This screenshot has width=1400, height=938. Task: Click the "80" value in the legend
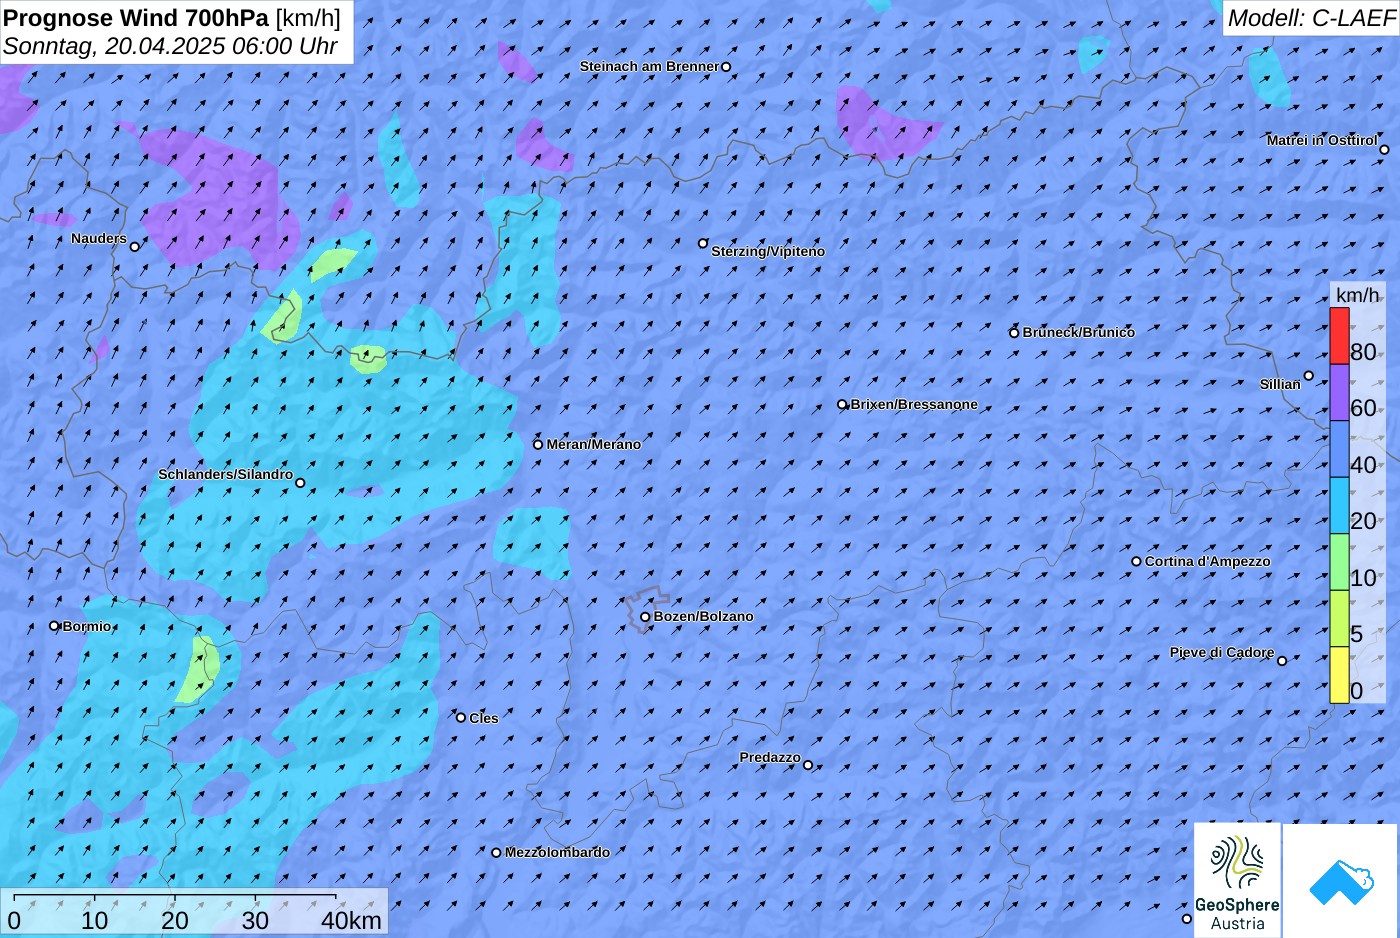[x=1363, y=352]
